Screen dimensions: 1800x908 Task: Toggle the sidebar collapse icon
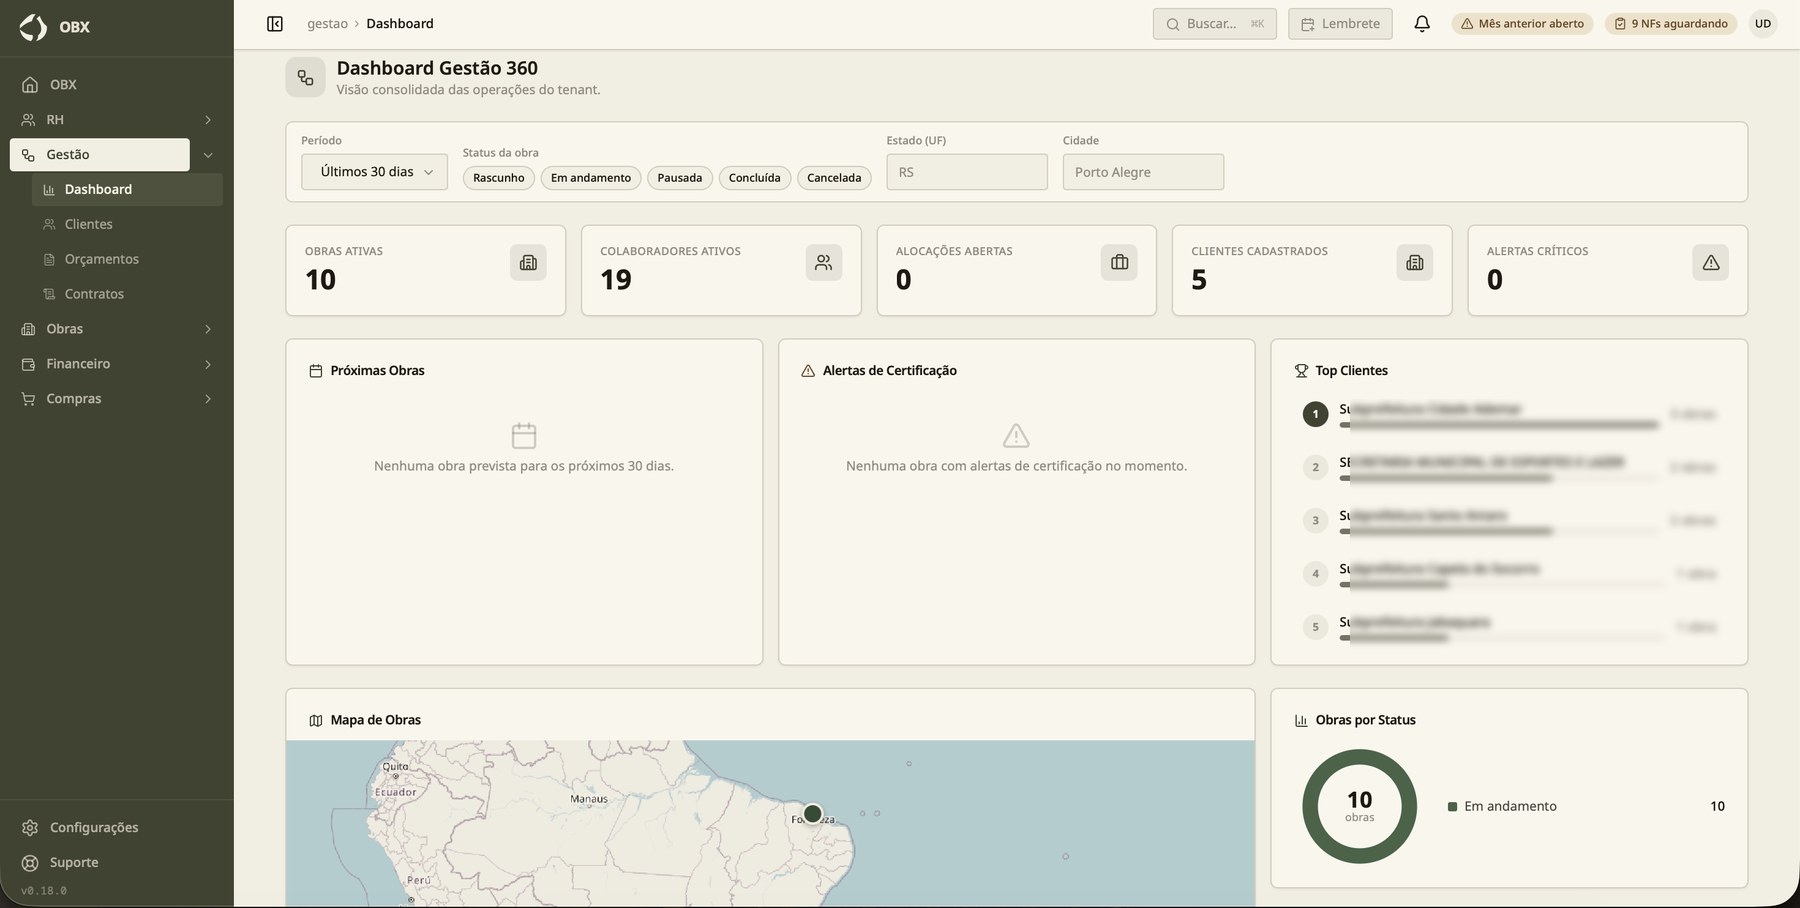coord(275,24)
